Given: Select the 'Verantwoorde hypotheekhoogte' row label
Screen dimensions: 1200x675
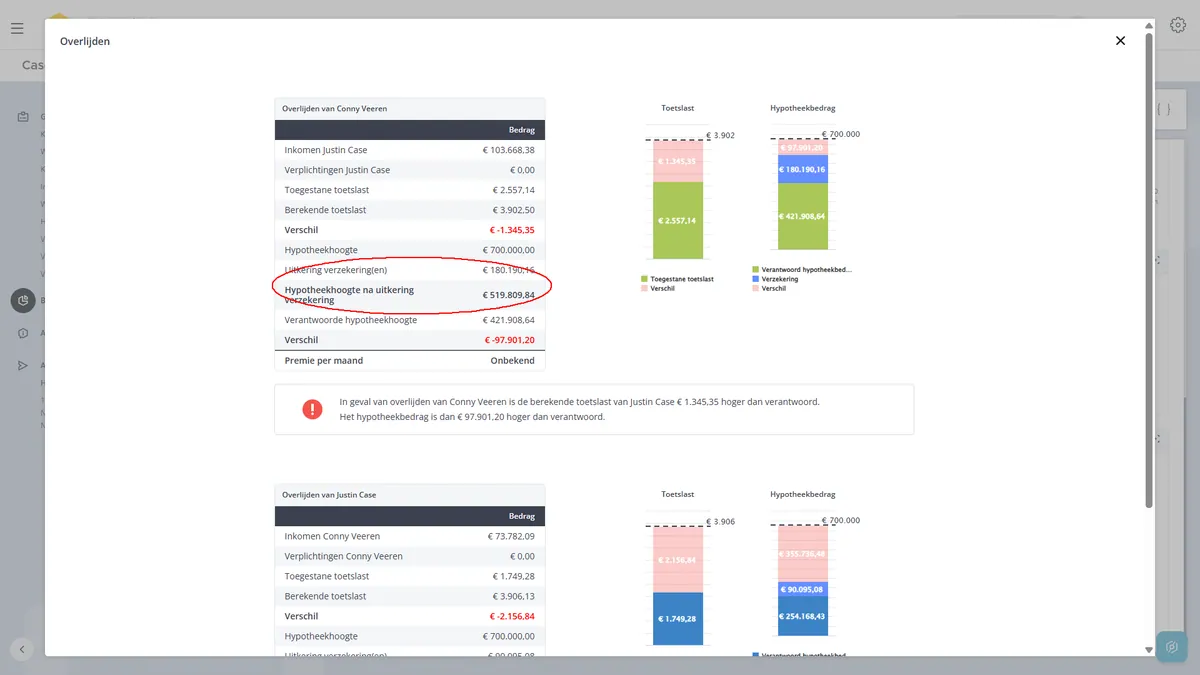Looking at the screenshot, I should [x=351, y=320].
